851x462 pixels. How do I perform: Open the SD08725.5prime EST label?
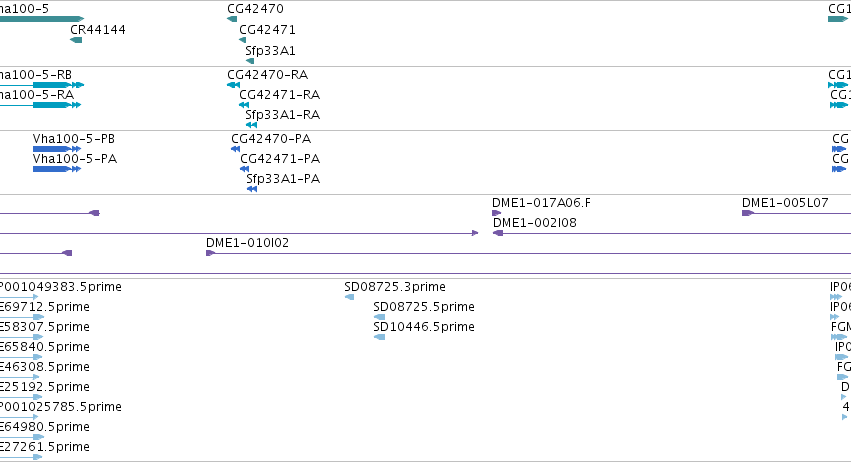point(424,307)
